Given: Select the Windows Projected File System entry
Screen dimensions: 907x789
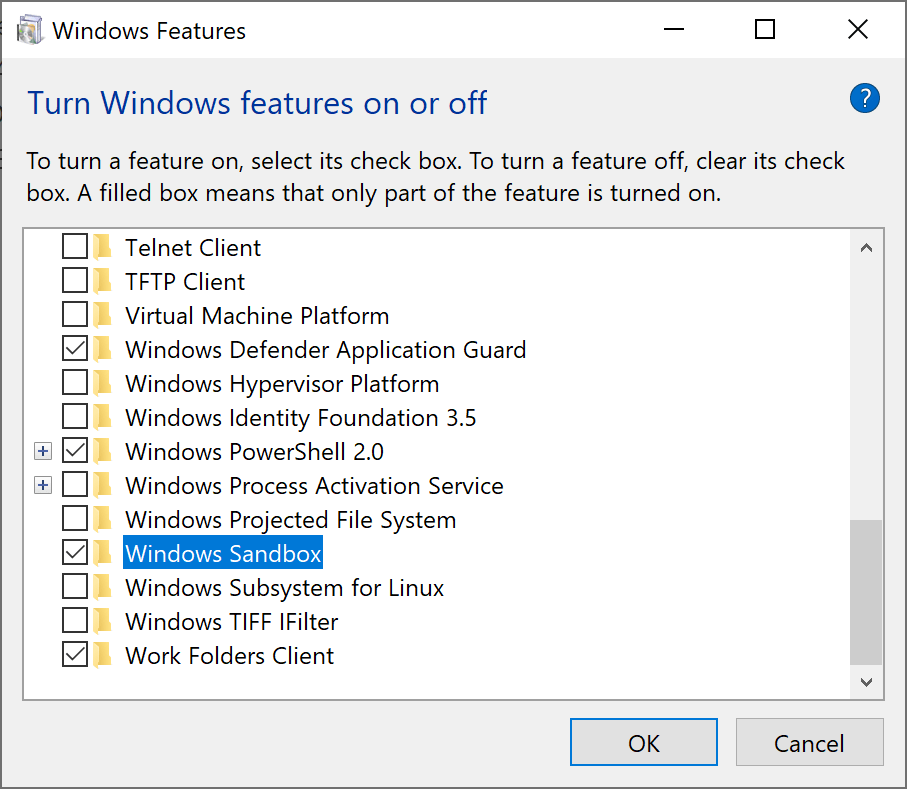Looking at the screenshot, I should tap(290, 519).
